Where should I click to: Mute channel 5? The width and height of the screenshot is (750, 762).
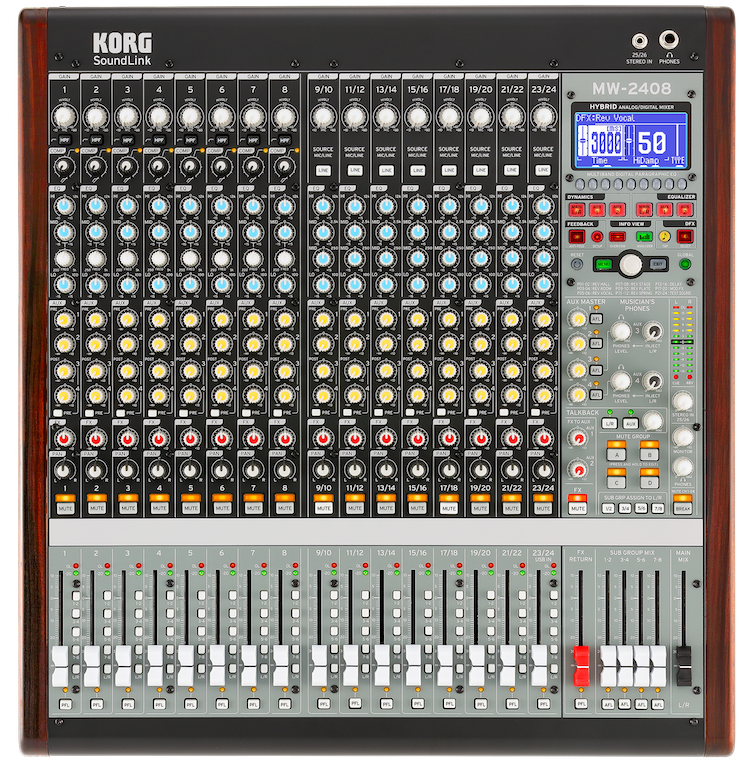tap(191, 508)
